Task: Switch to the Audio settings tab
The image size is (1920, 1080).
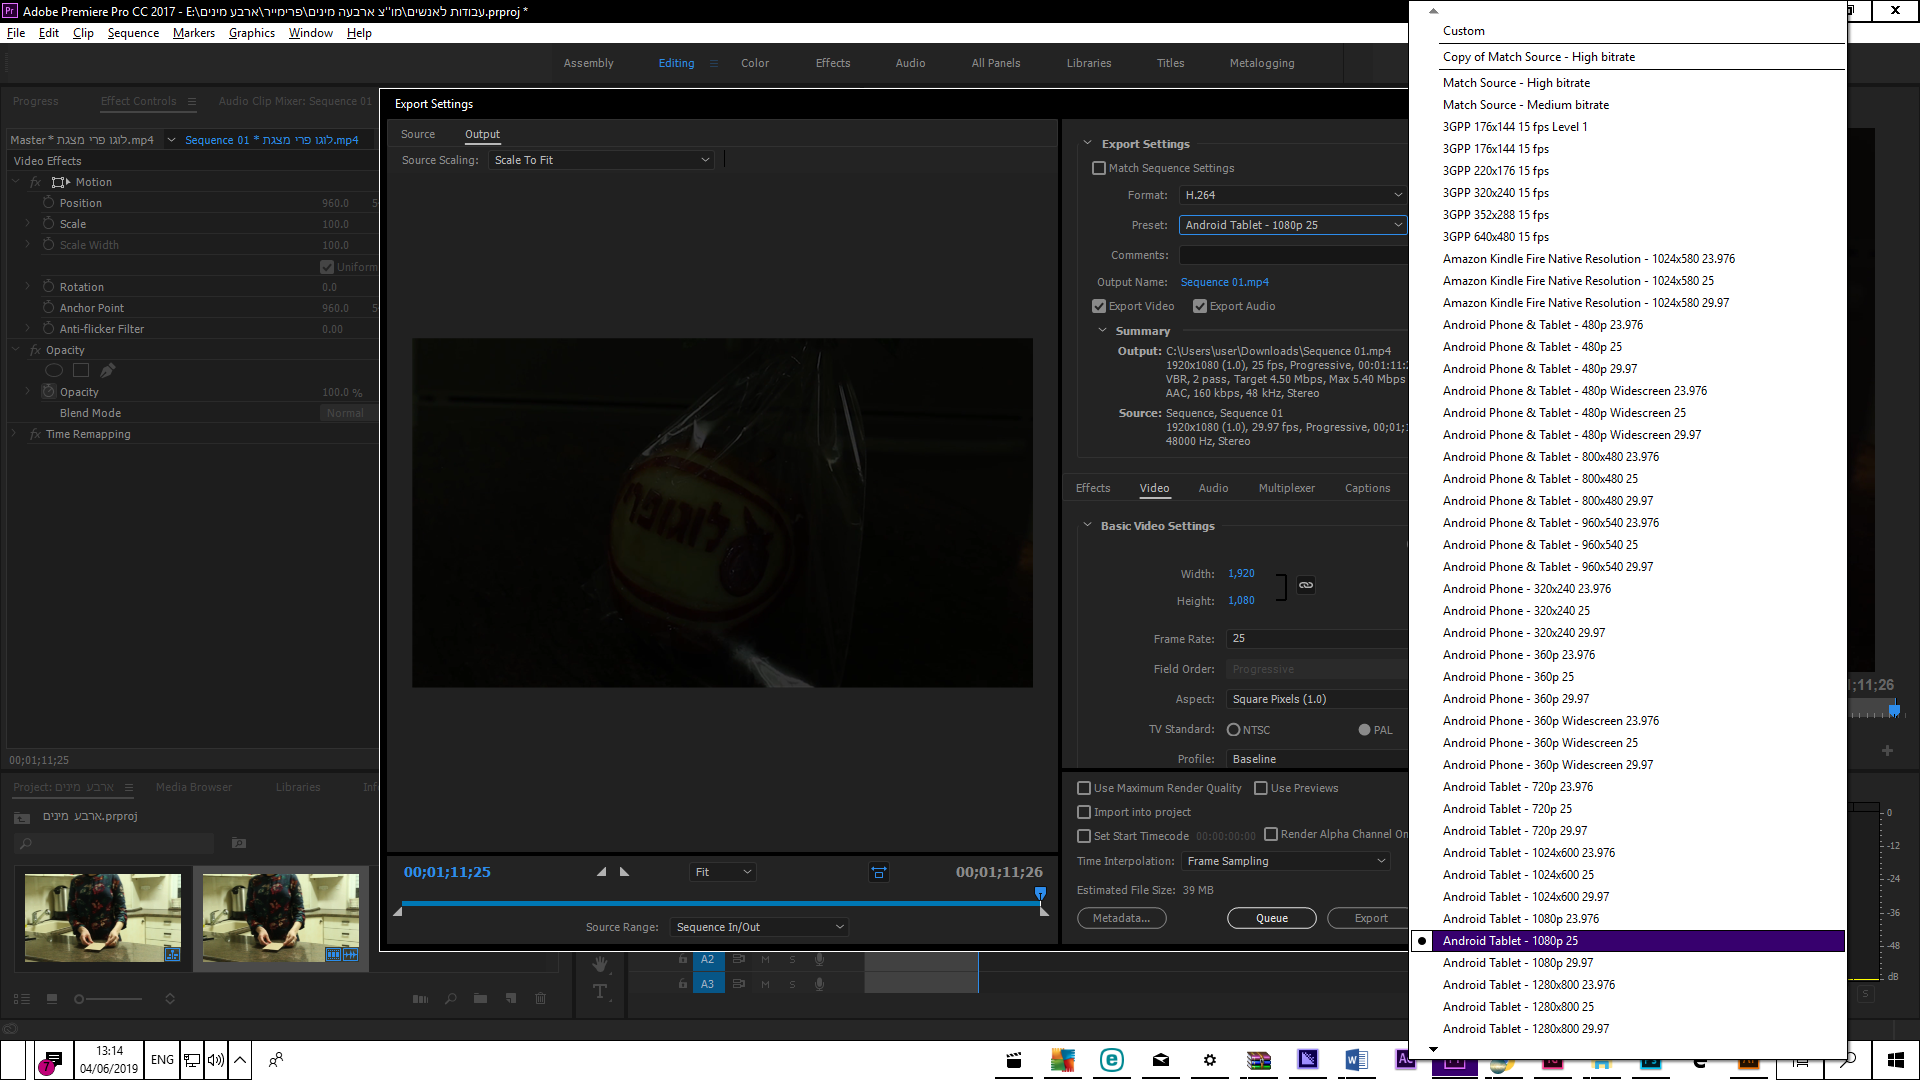Action: pos(1213,488)
